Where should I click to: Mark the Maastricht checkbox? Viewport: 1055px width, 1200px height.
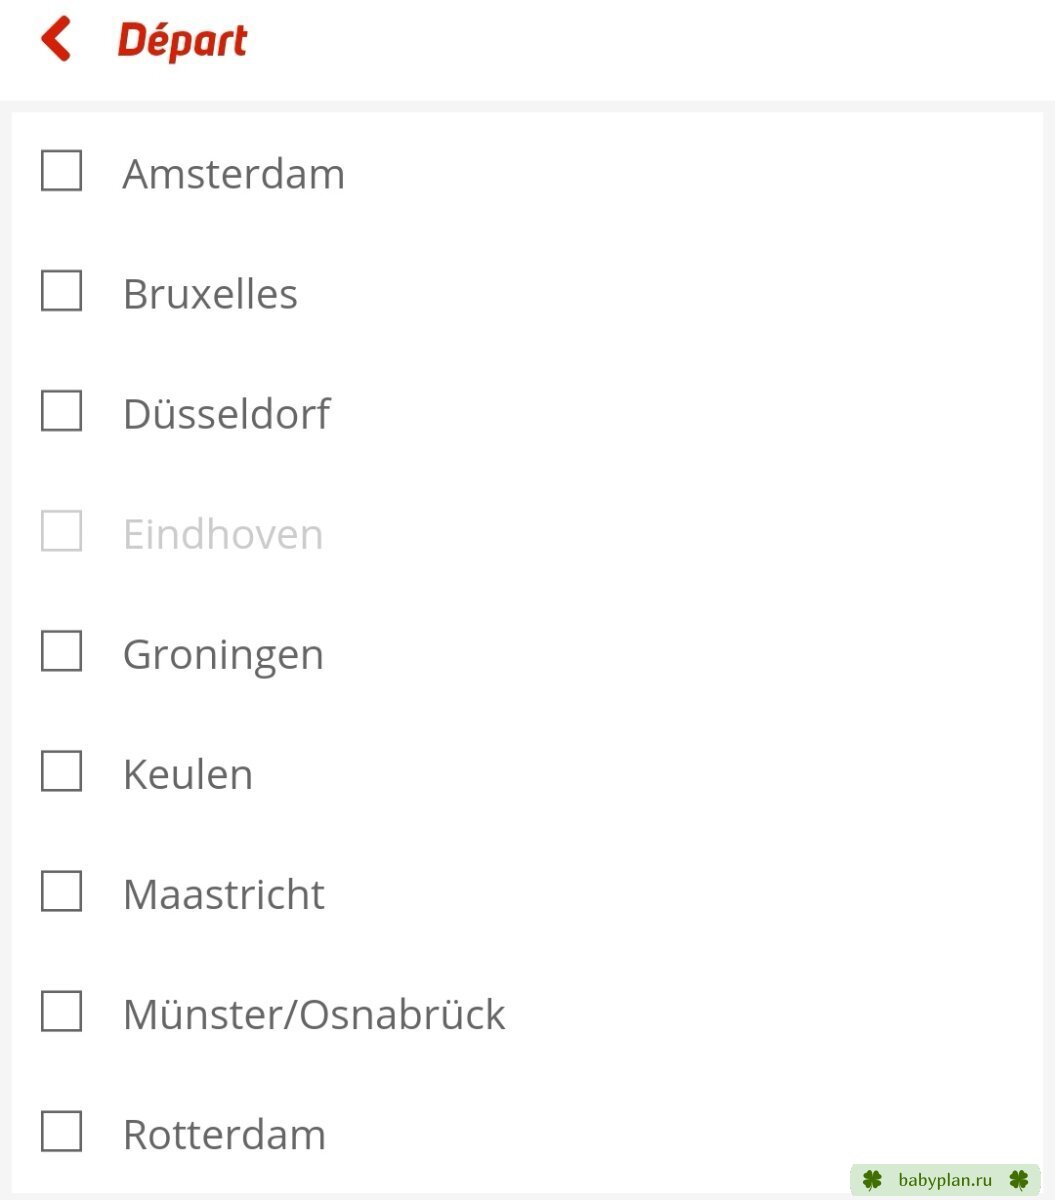point(61,890)
